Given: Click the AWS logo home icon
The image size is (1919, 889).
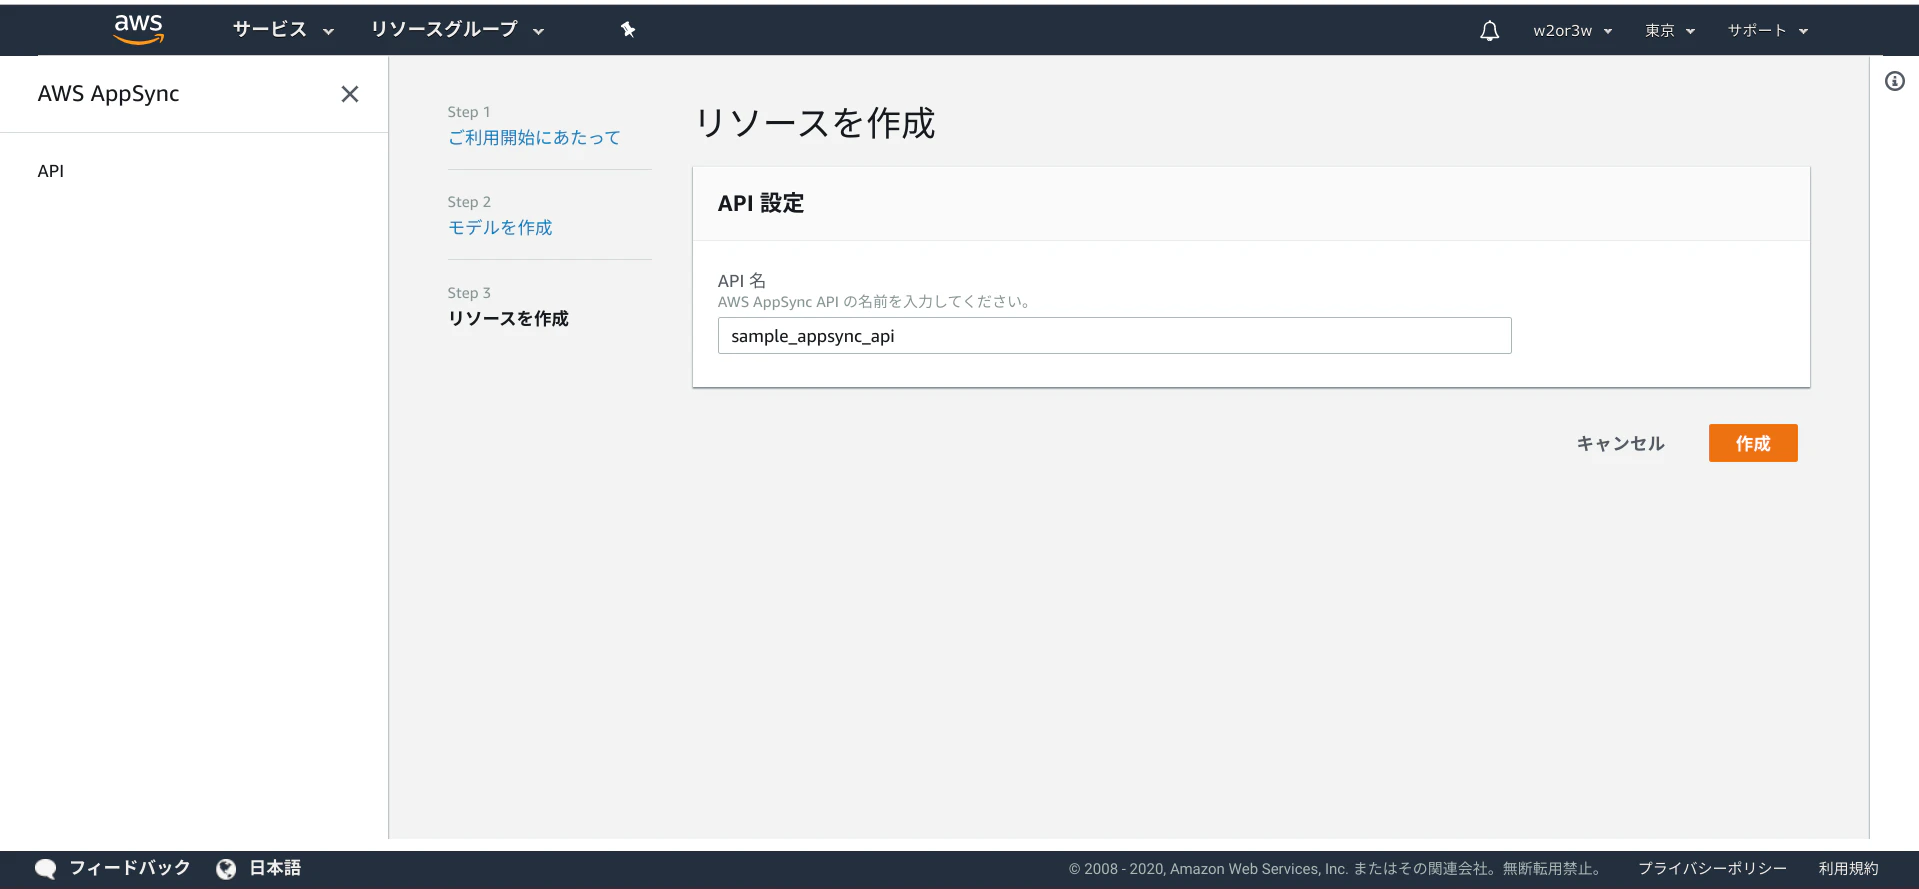Looking at the screenshot, I should tap(138, 29).
